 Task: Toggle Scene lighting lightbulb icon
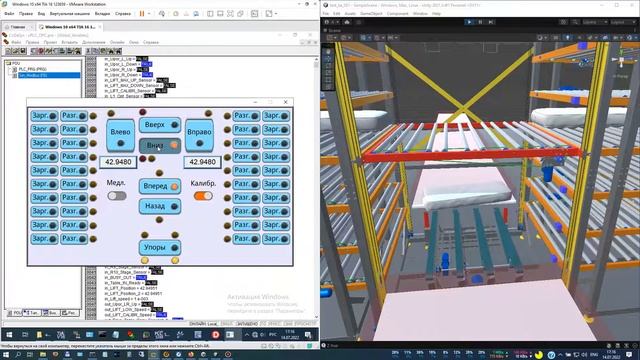[x=568, y=38]
